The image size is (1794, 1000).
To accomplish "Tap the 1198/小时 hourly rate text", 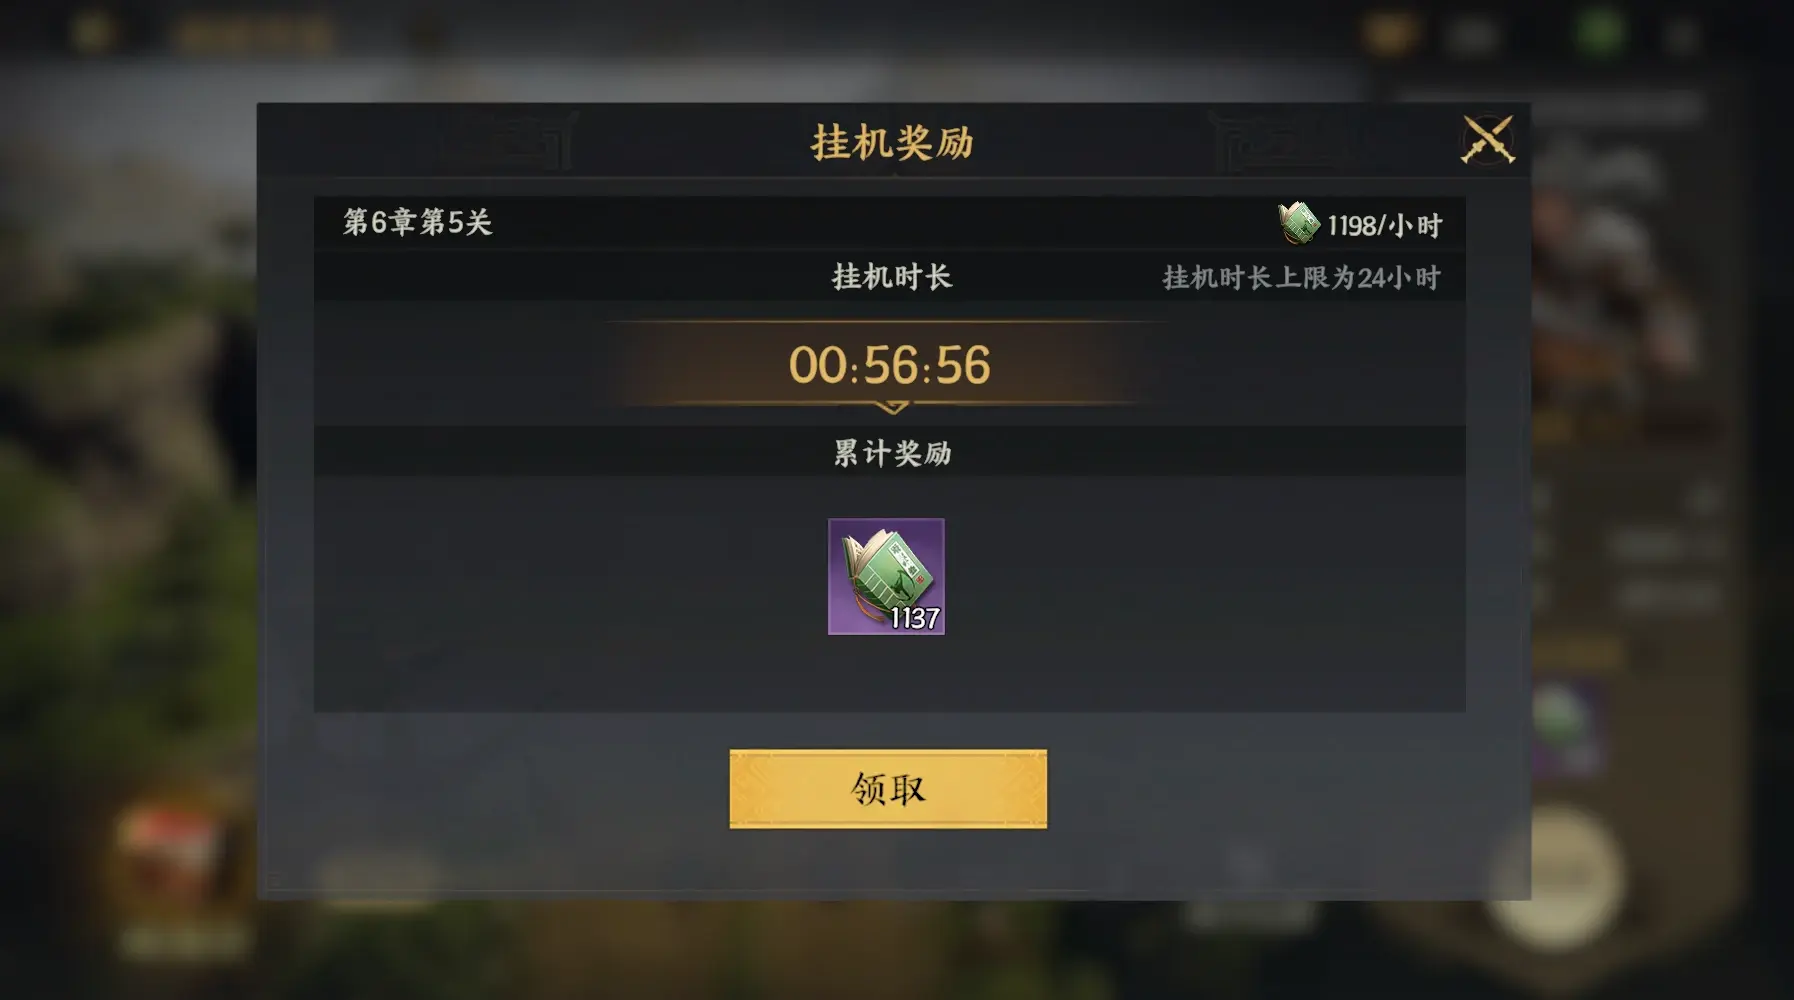I will 1384,225.
